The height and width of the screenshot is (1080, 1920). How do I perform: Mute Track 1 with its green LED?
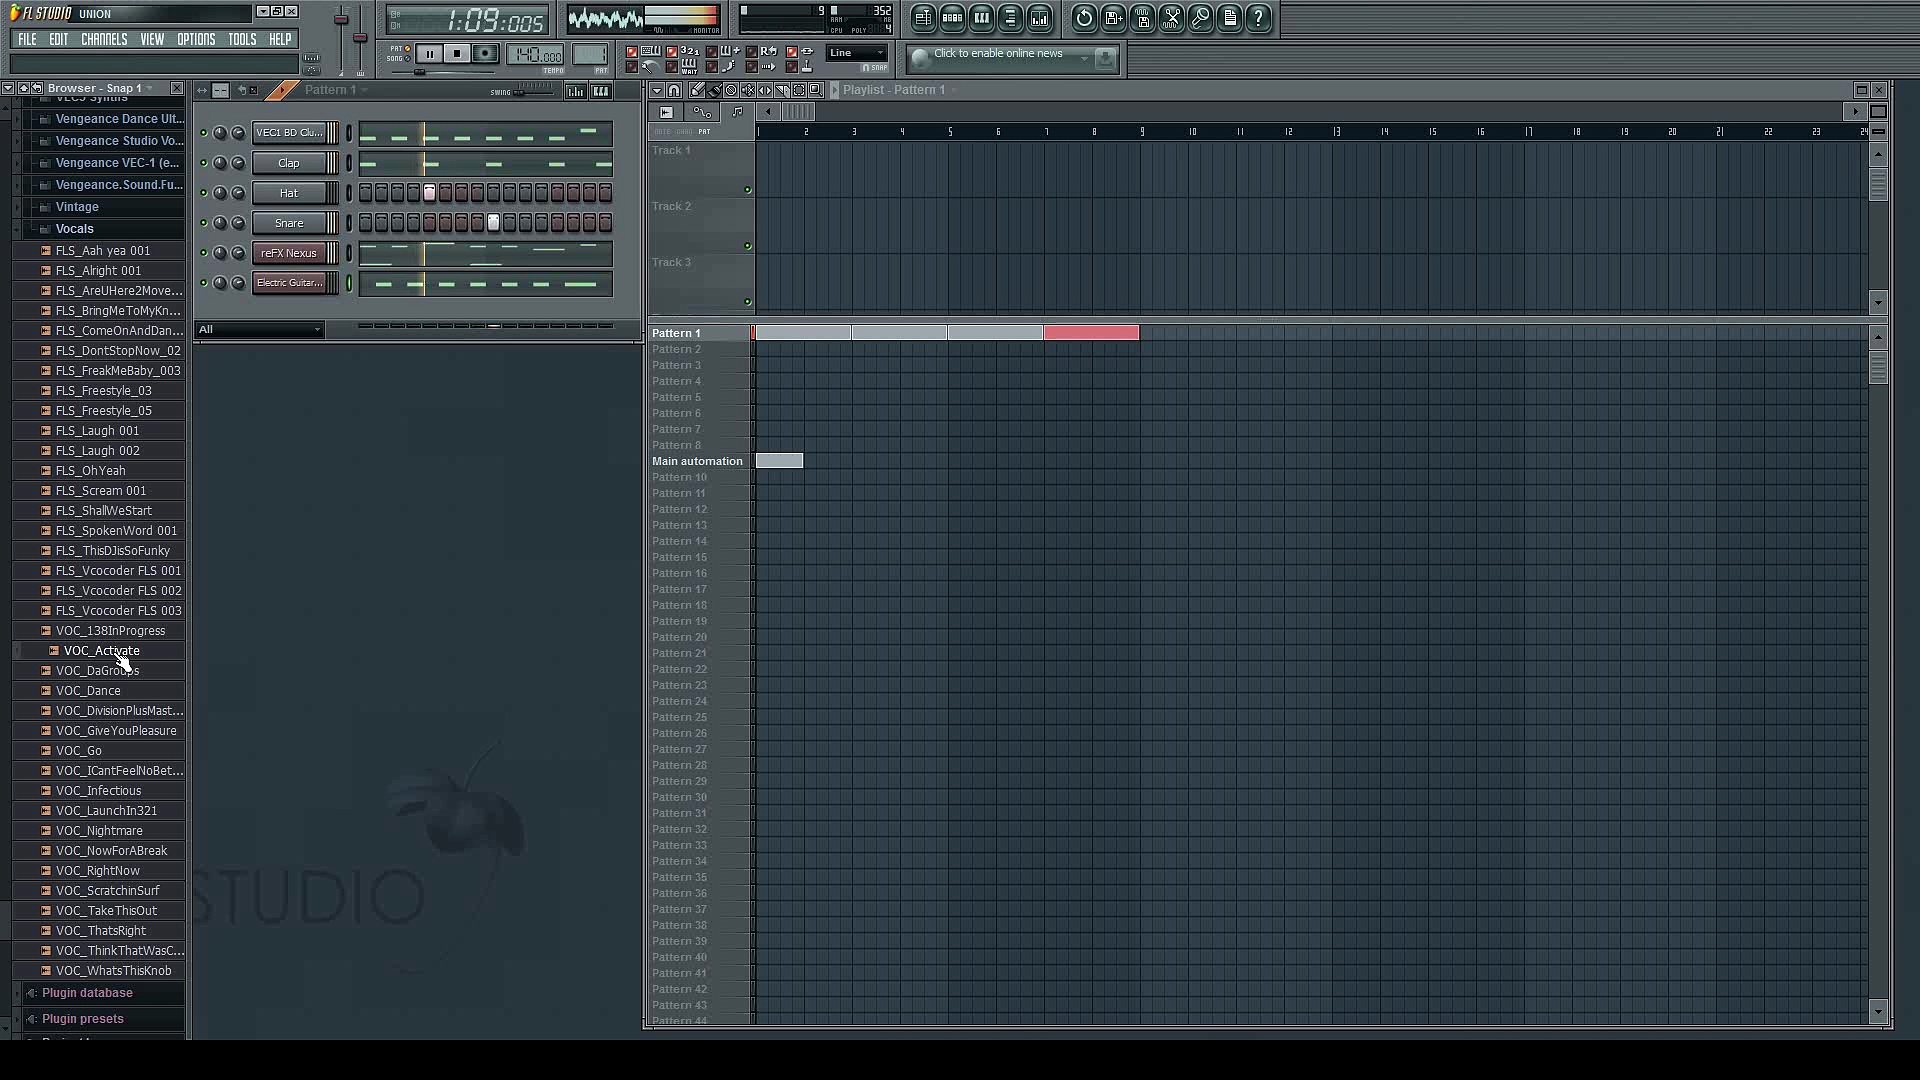click(747, 190)
